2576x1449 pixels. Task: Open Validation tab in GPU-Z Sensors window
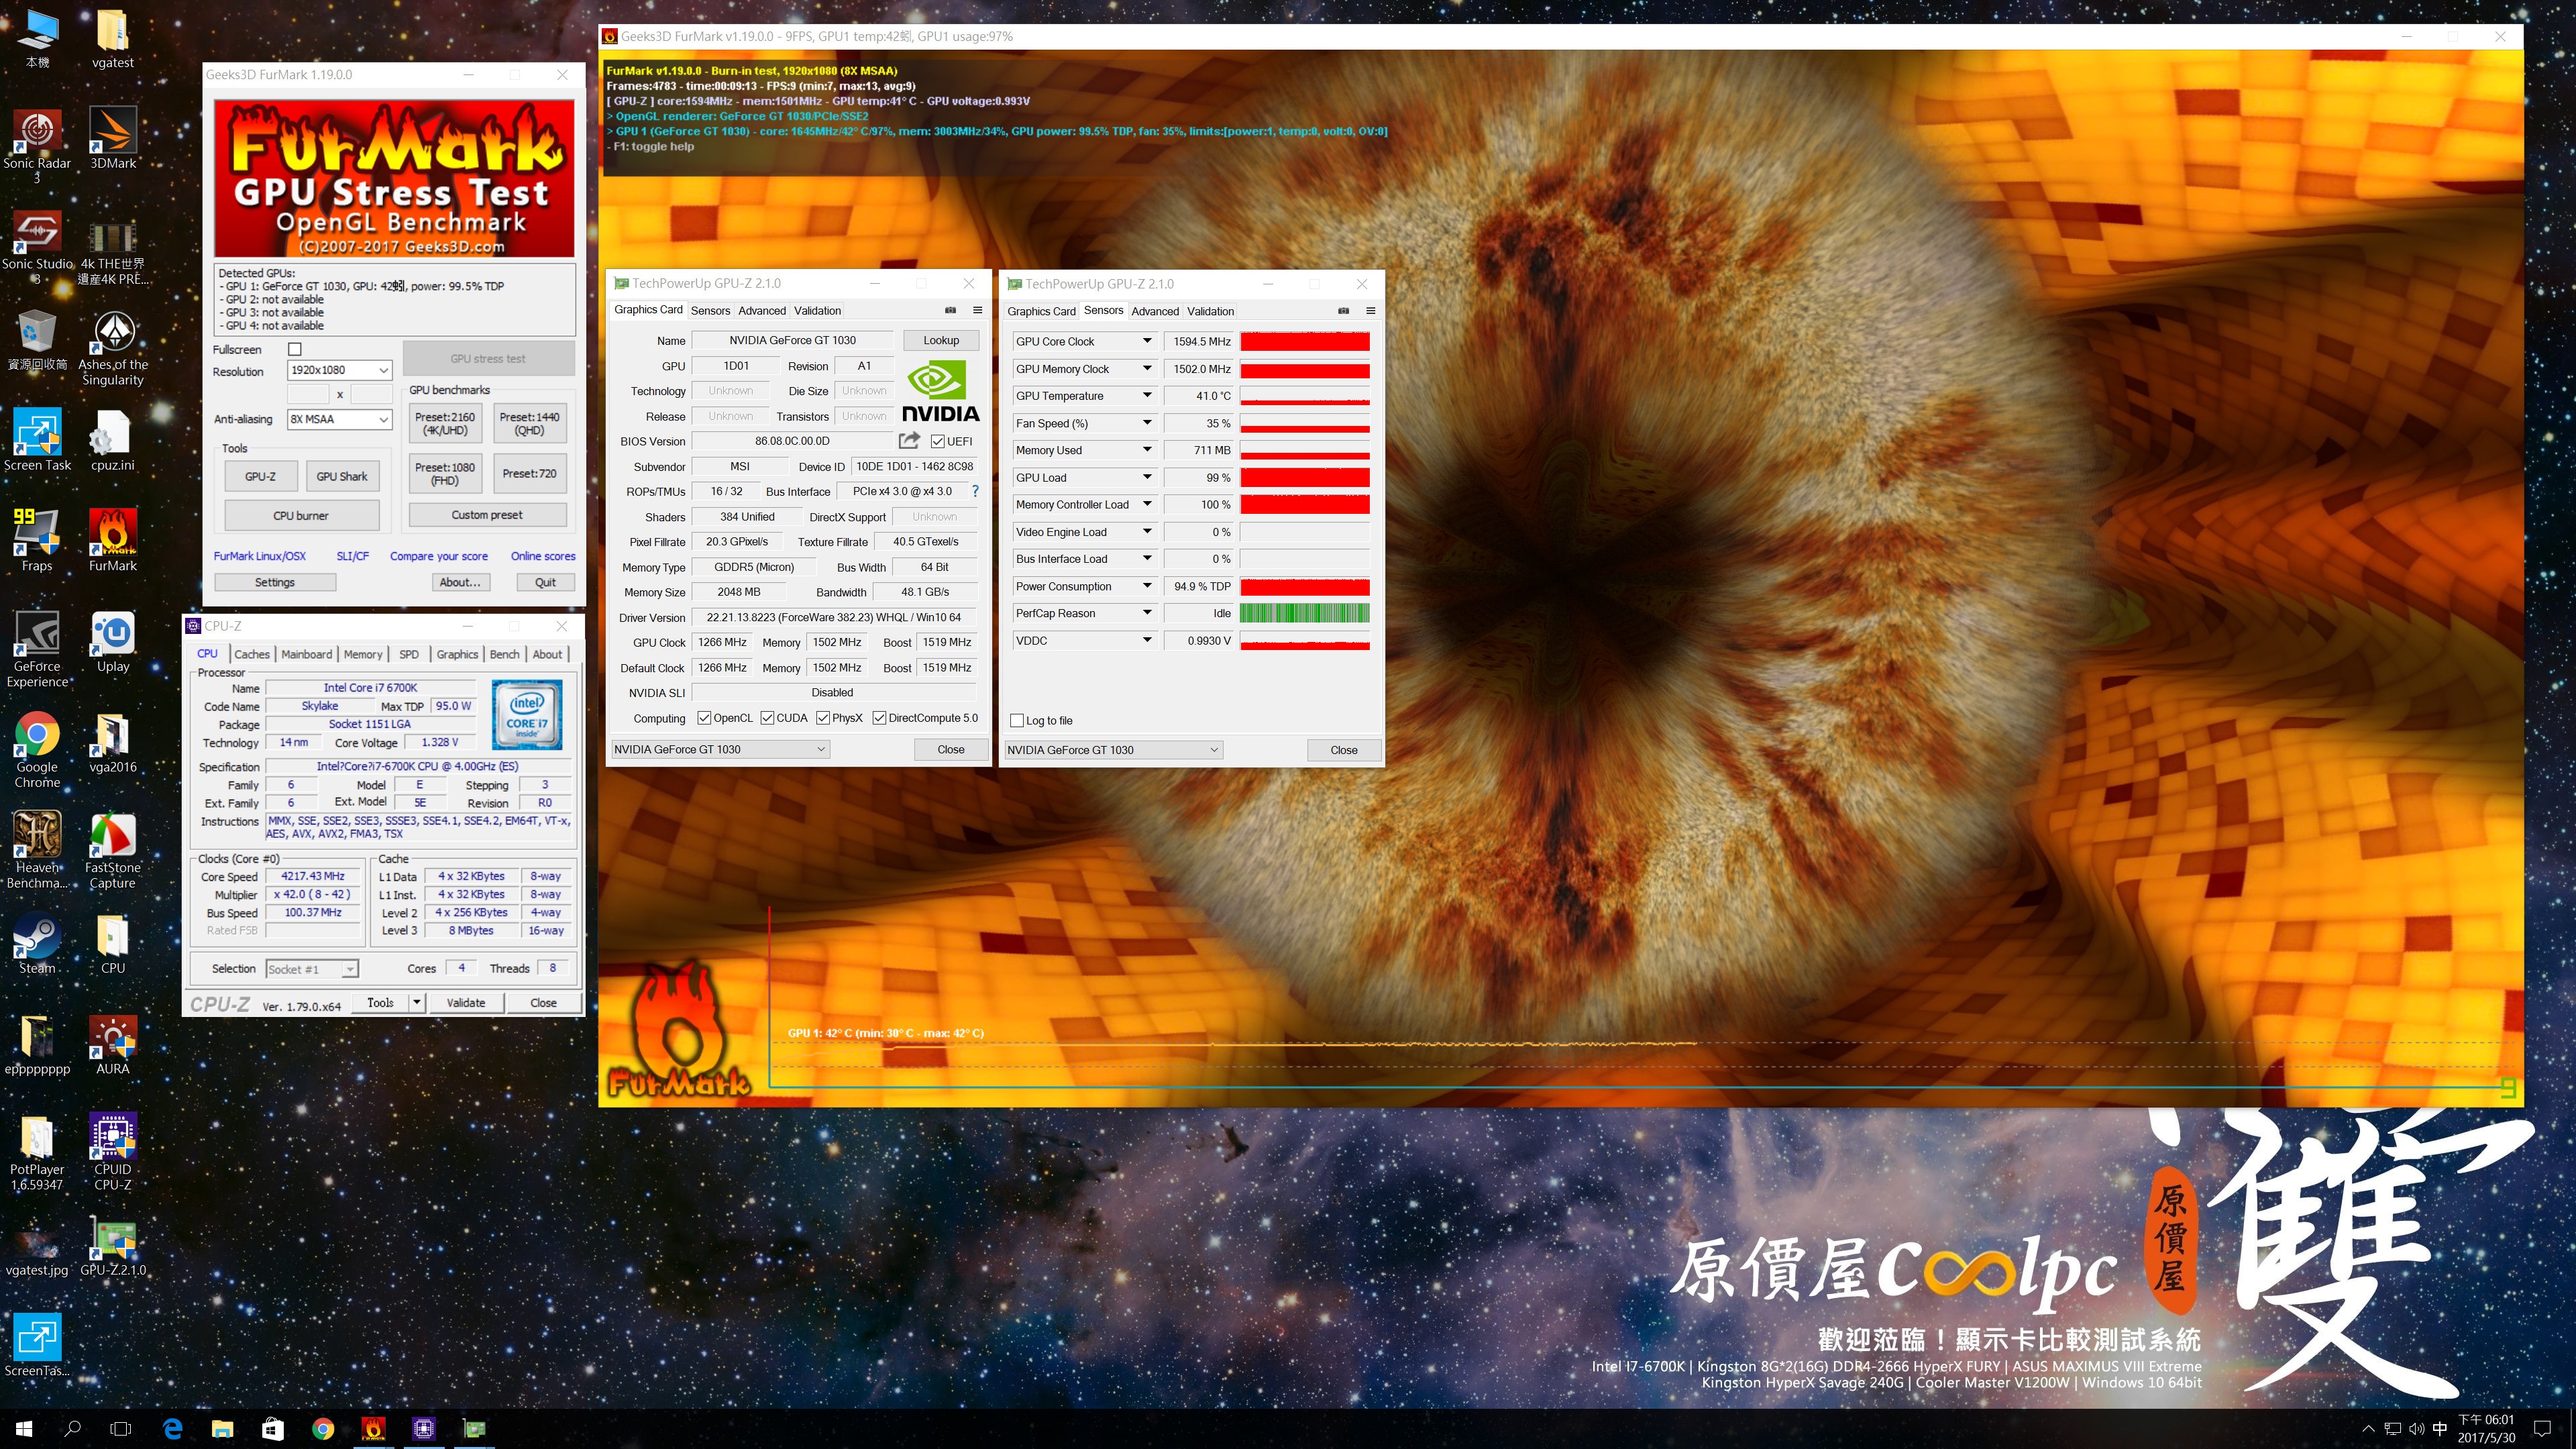[x=1210, y=311]
